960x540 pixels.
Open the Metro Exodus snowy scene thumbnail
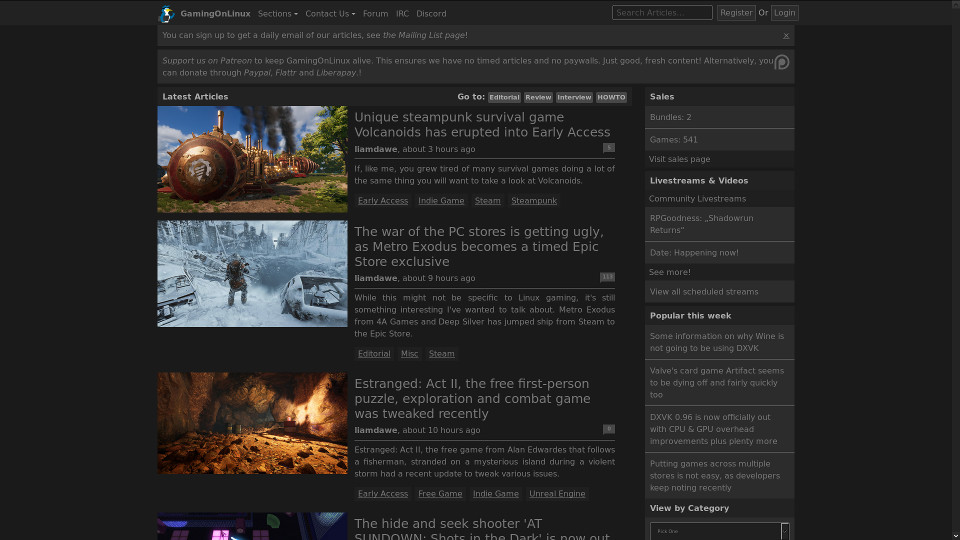pos(252,274)
